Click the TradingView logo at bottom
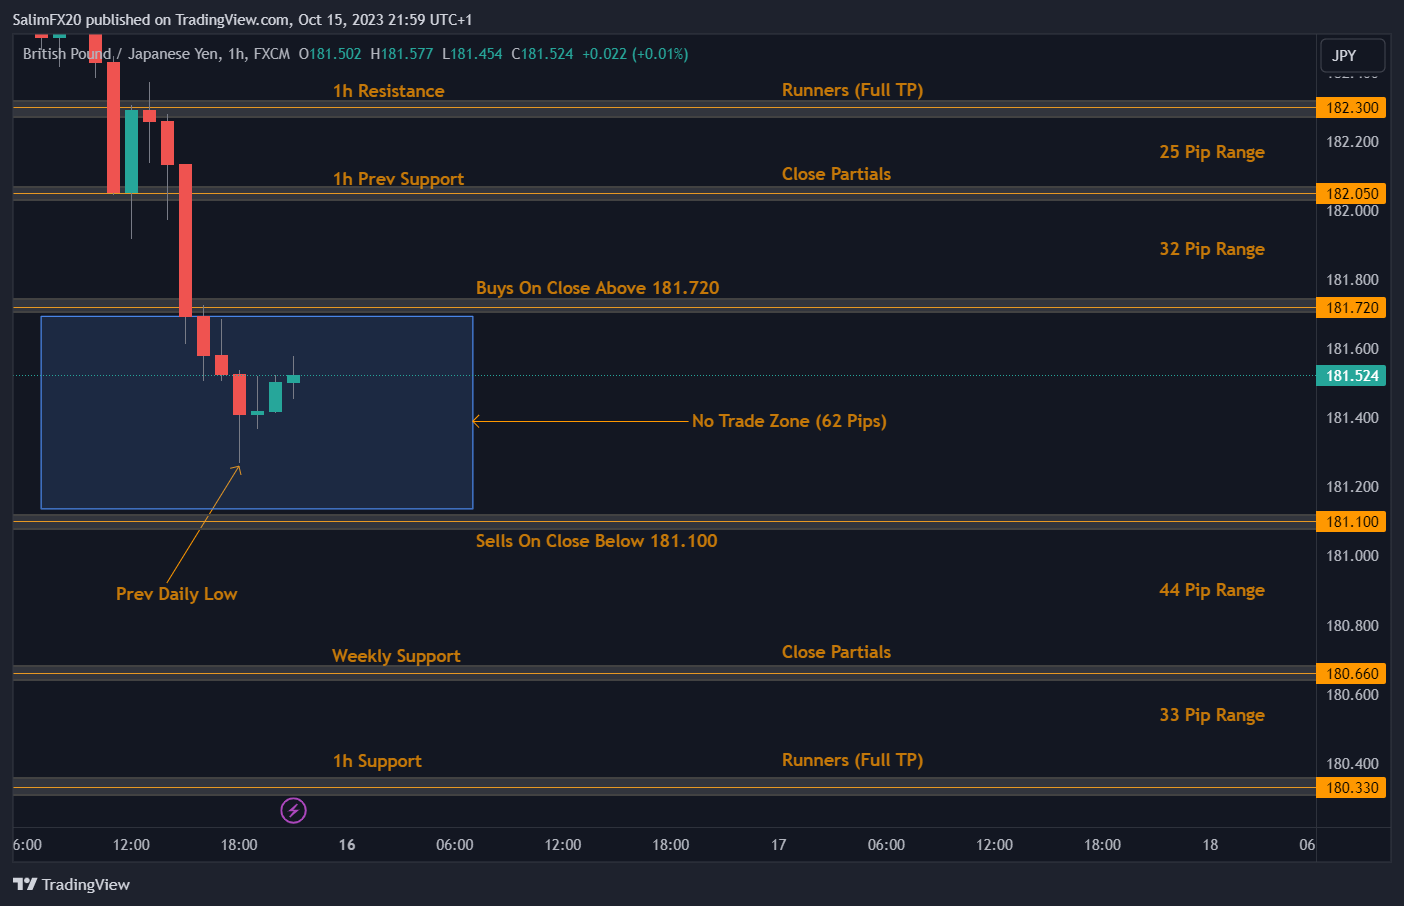 coord(71,884)
